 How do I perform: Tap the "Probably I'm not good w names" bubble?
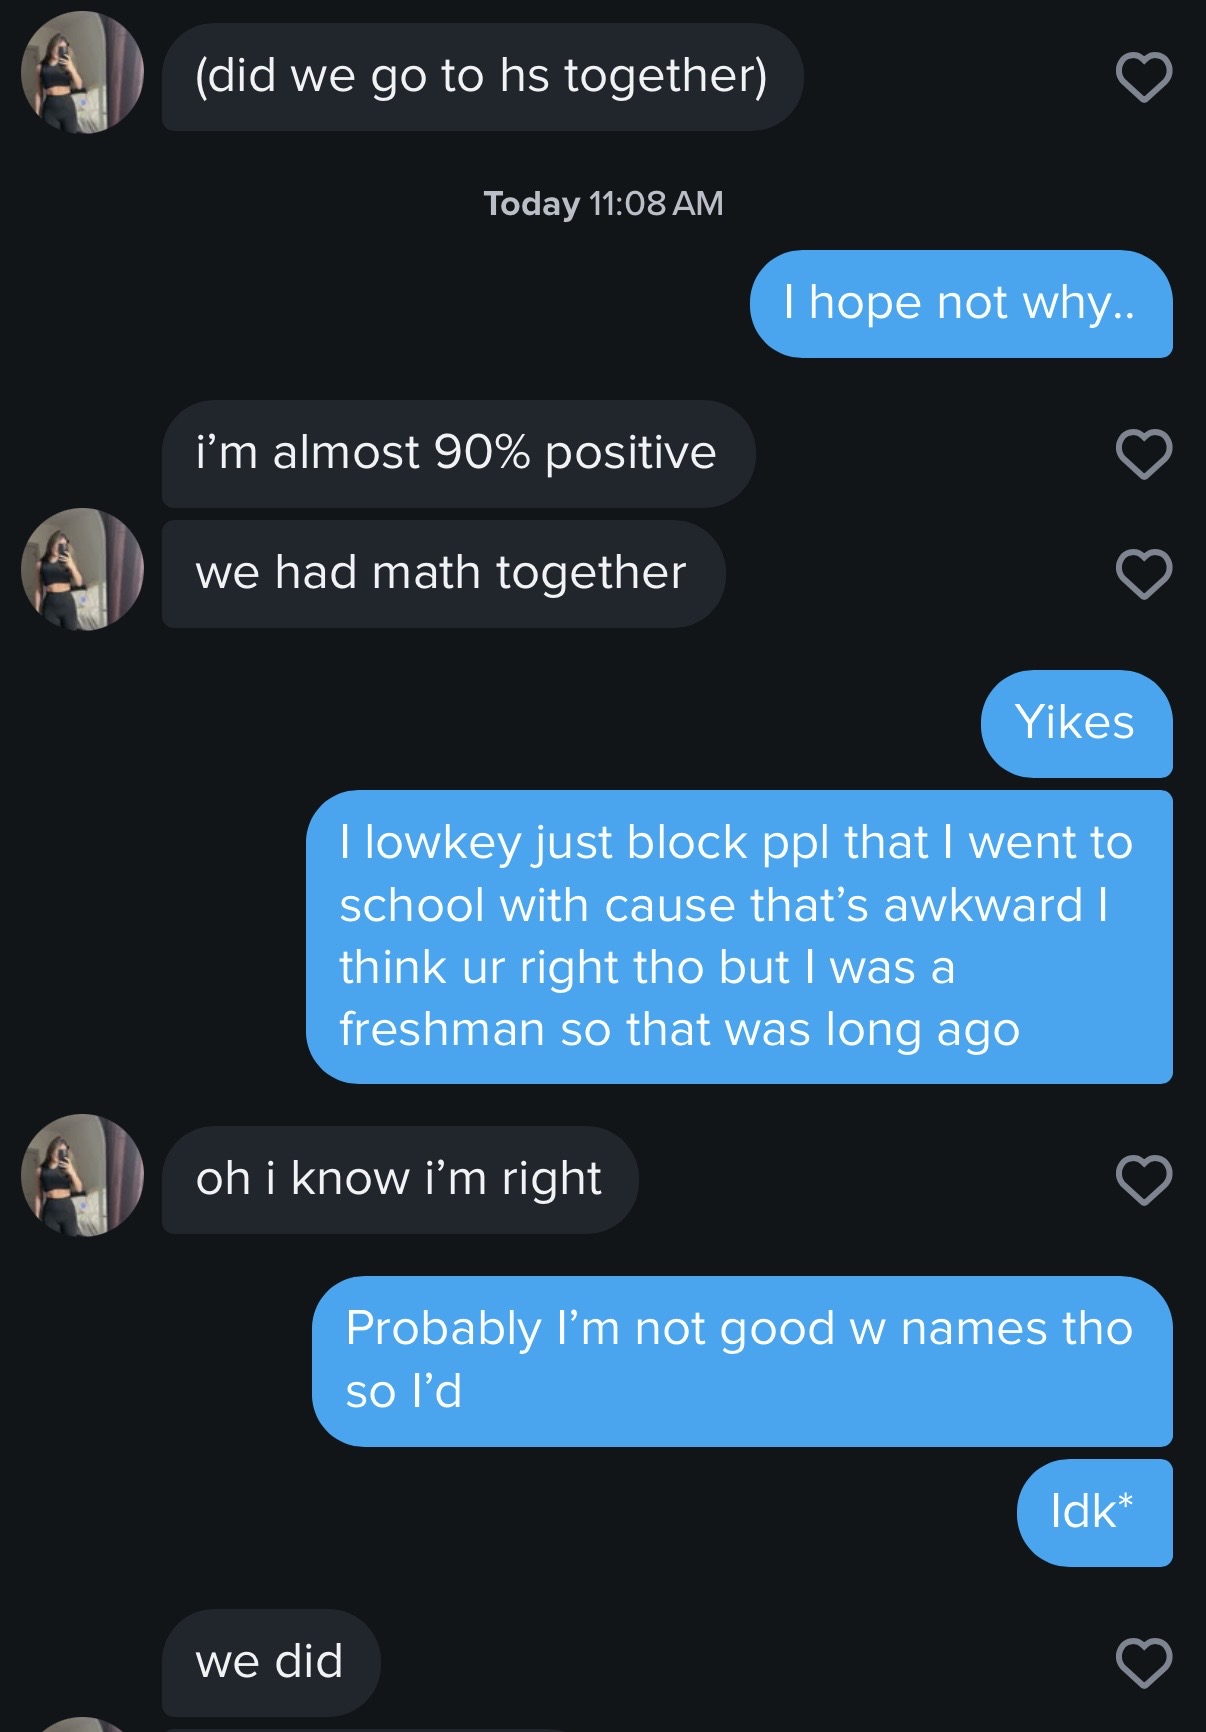[741, 1361]
